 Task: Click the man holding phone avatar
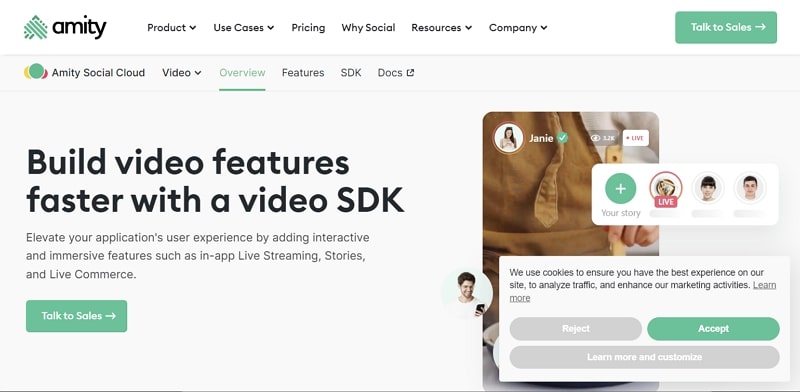[x=466, y=293]
